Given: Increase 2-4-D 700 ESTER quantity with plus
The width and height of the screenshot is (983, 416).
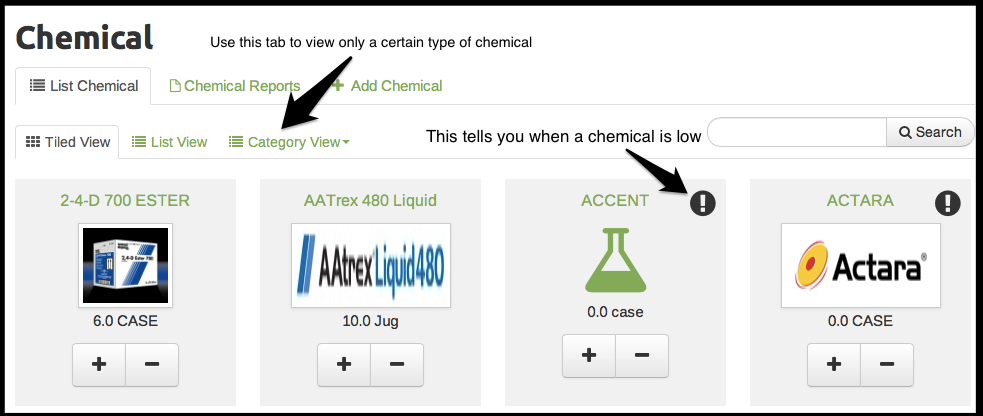Looking at the screenshot, I should point(99,365).
